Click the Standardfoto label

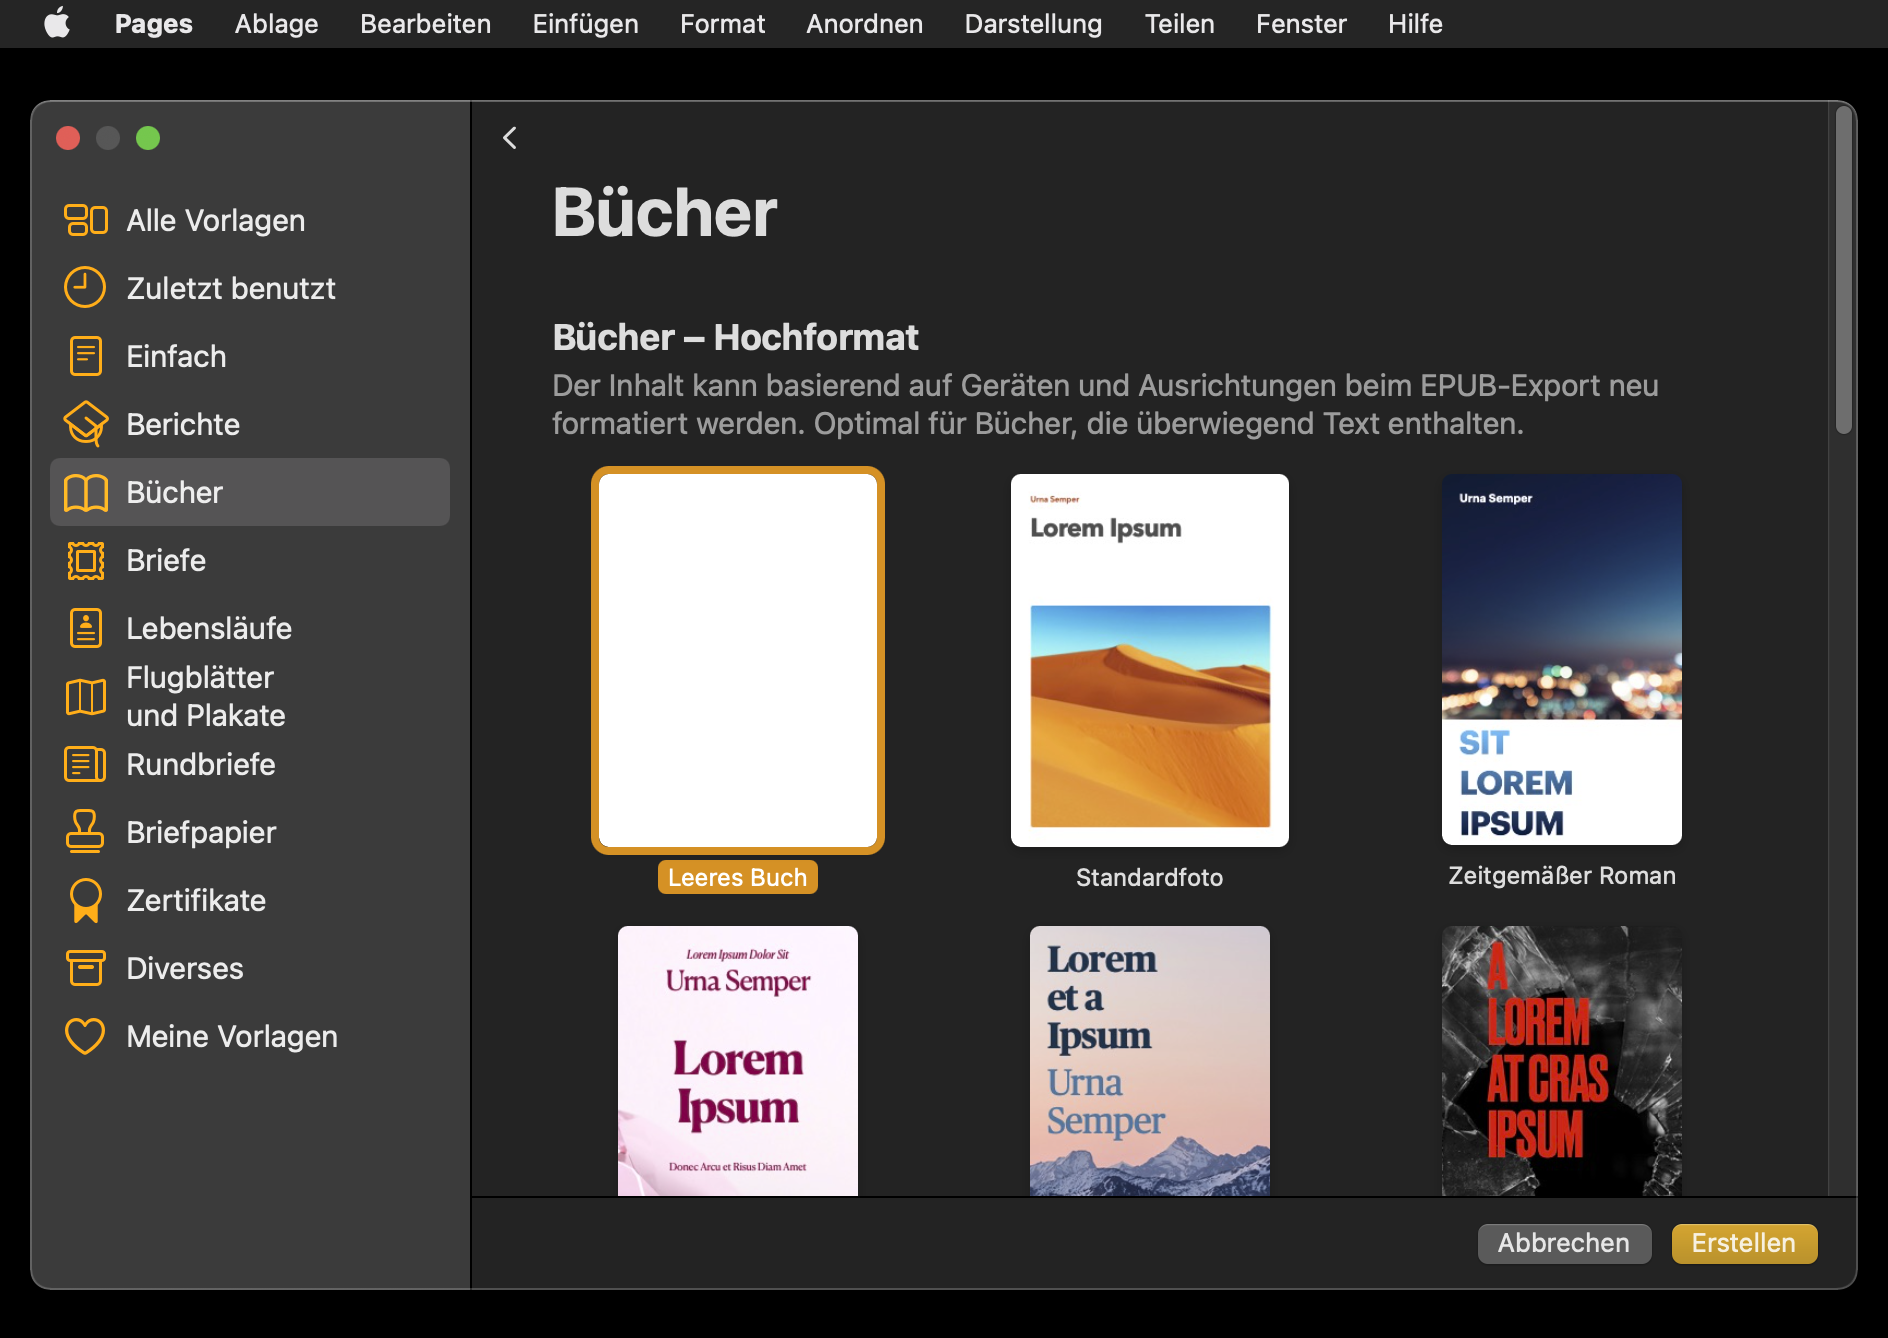coord(1150,877)
